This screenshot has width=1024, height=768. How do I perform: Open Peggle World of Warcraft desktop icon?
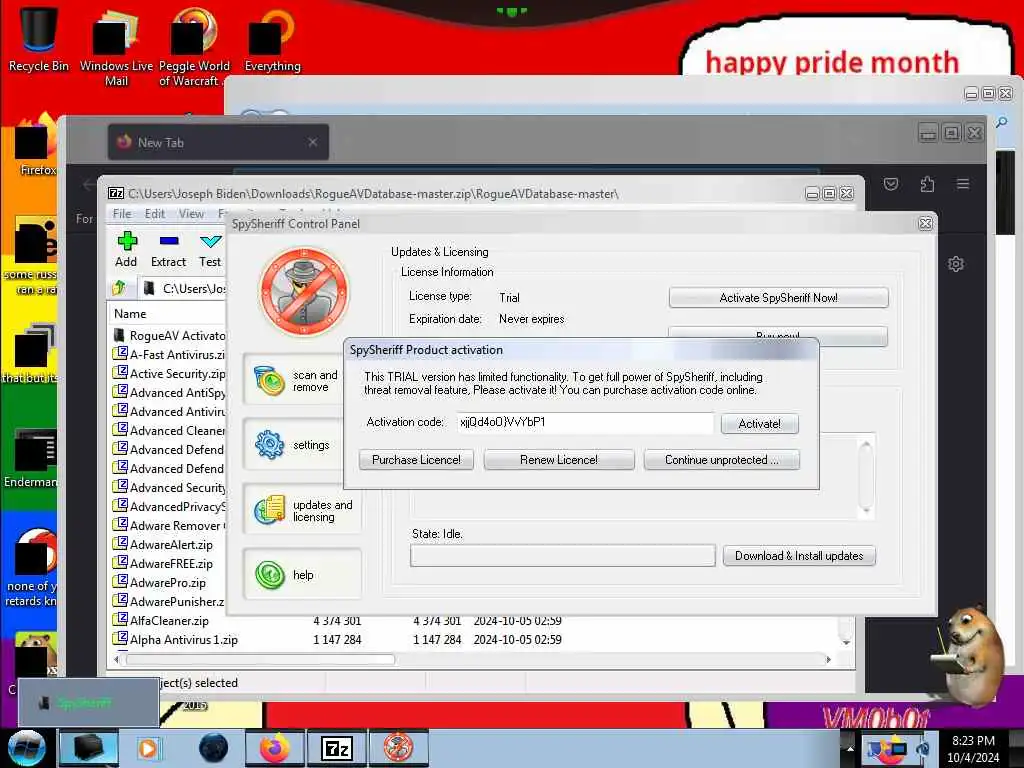coord(194,47)
